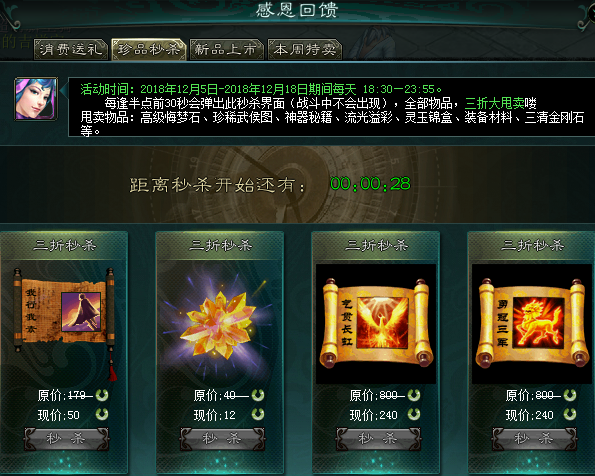Click 秒杀 button under 气贯长虹 scroll
The height and width of the screenshot is (476, 595).
[x=378, y=439]
